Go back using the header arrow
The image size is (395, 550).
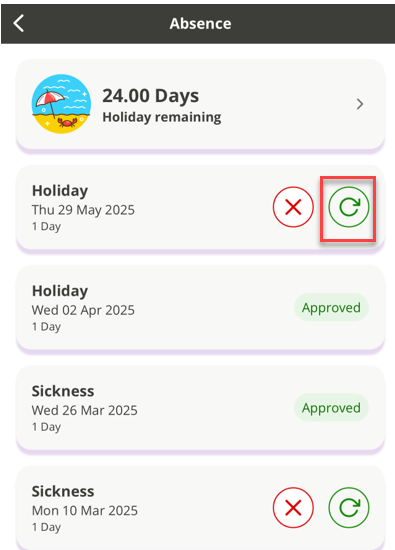click(19, 24)
